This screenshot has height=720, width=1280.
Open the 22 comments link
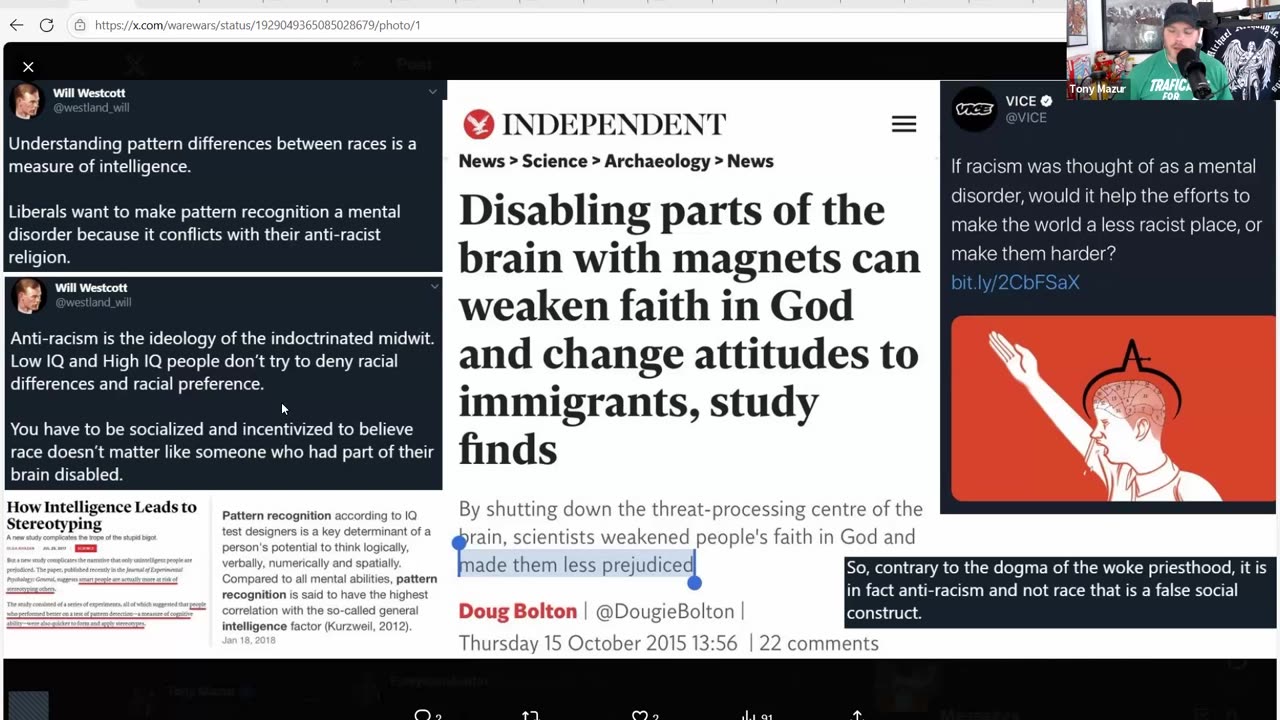pos(818,643)
